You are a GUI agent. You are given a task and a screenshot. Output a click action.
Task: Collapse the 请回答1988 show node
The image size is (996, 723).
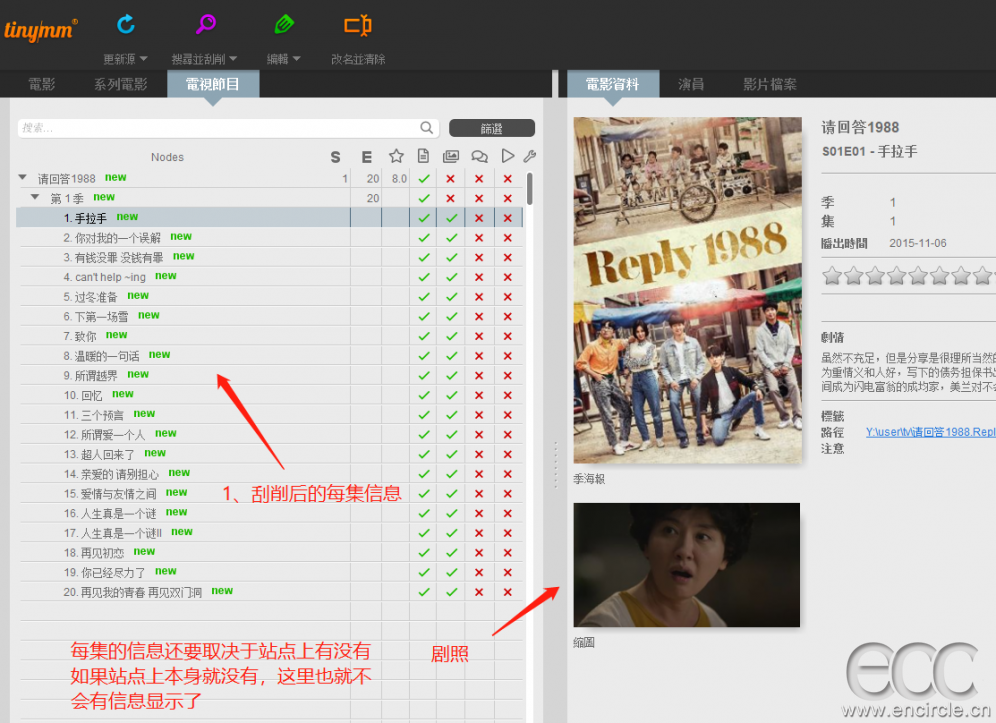(x=23, y=177)
